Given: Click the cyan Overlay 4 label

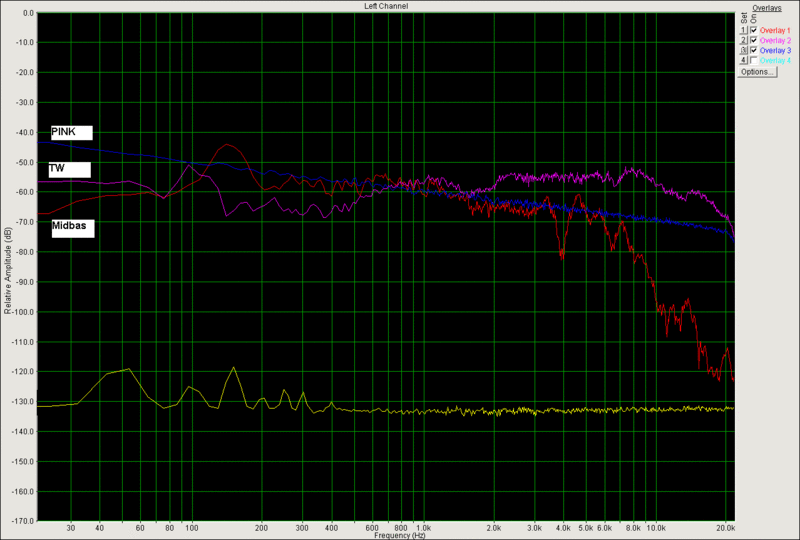Looking at the screenshot, I should coord(775,60).
